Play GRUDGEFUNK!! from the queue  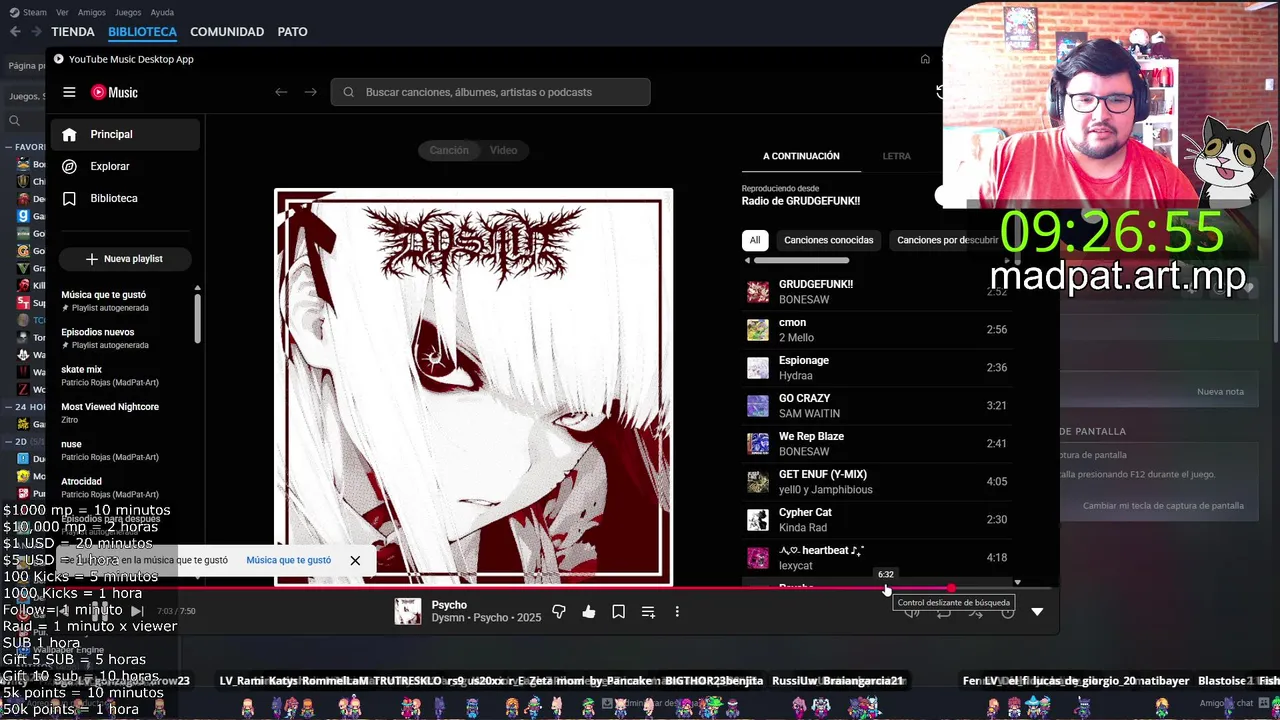pyautogui.click(x=877, y=292)
